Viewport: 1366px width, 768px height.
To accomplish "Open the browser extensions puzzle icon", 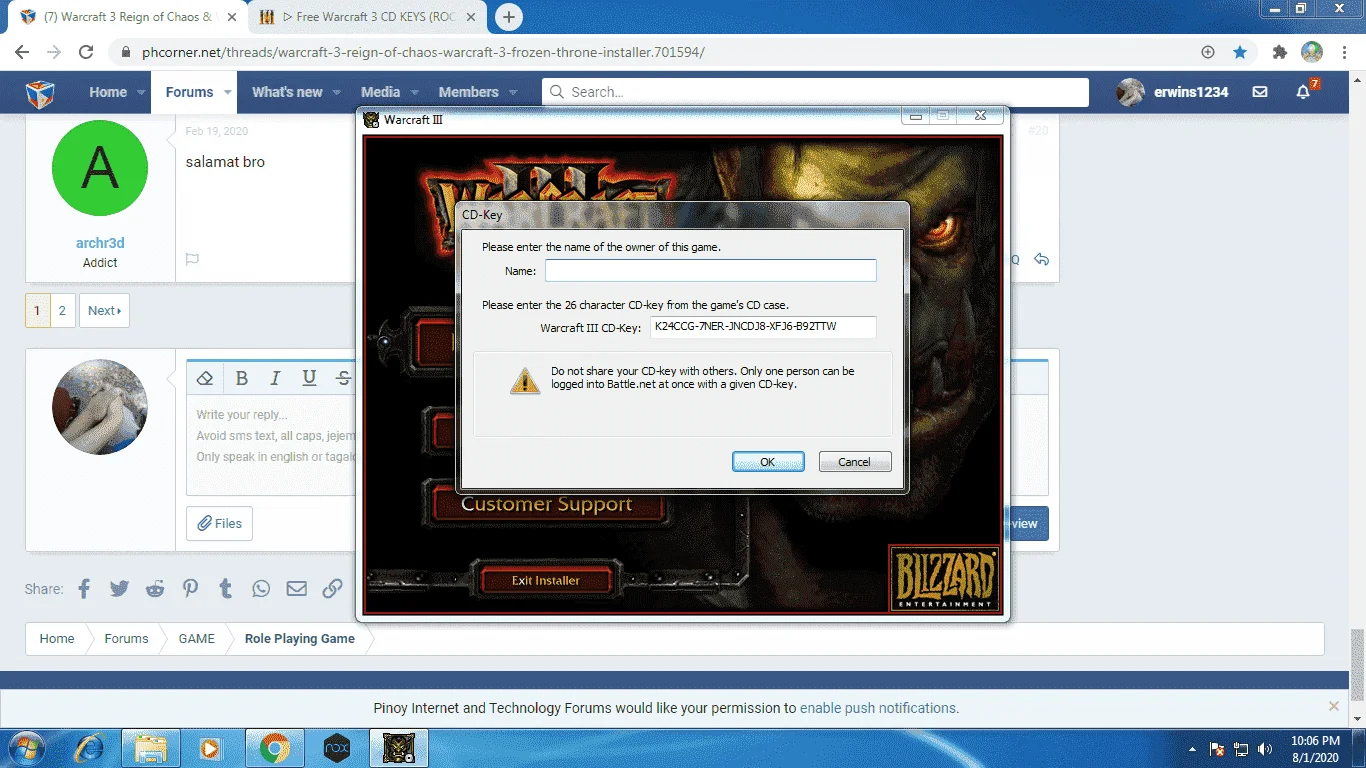I will point(1279,52).
